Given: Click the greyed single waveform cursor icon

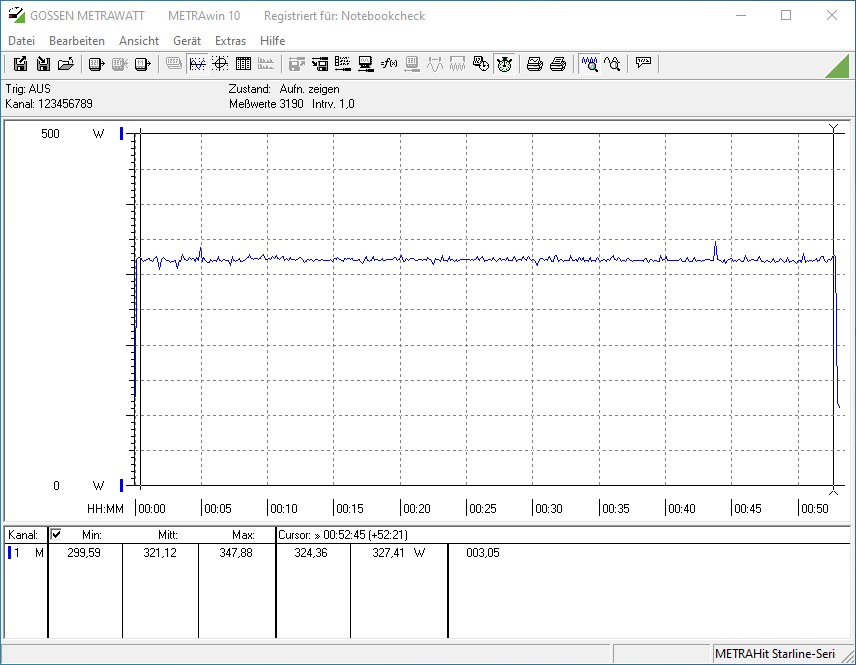Looking at the screenshot, I should coord(435,64).
